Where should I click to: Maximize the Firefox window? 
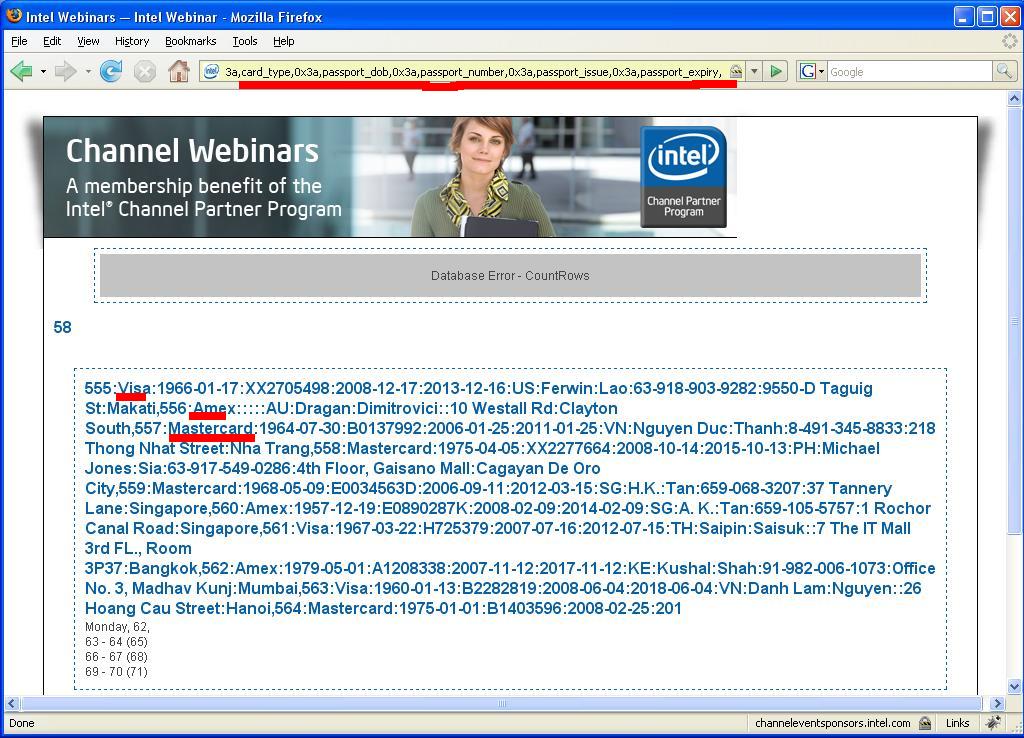[987, 16]
